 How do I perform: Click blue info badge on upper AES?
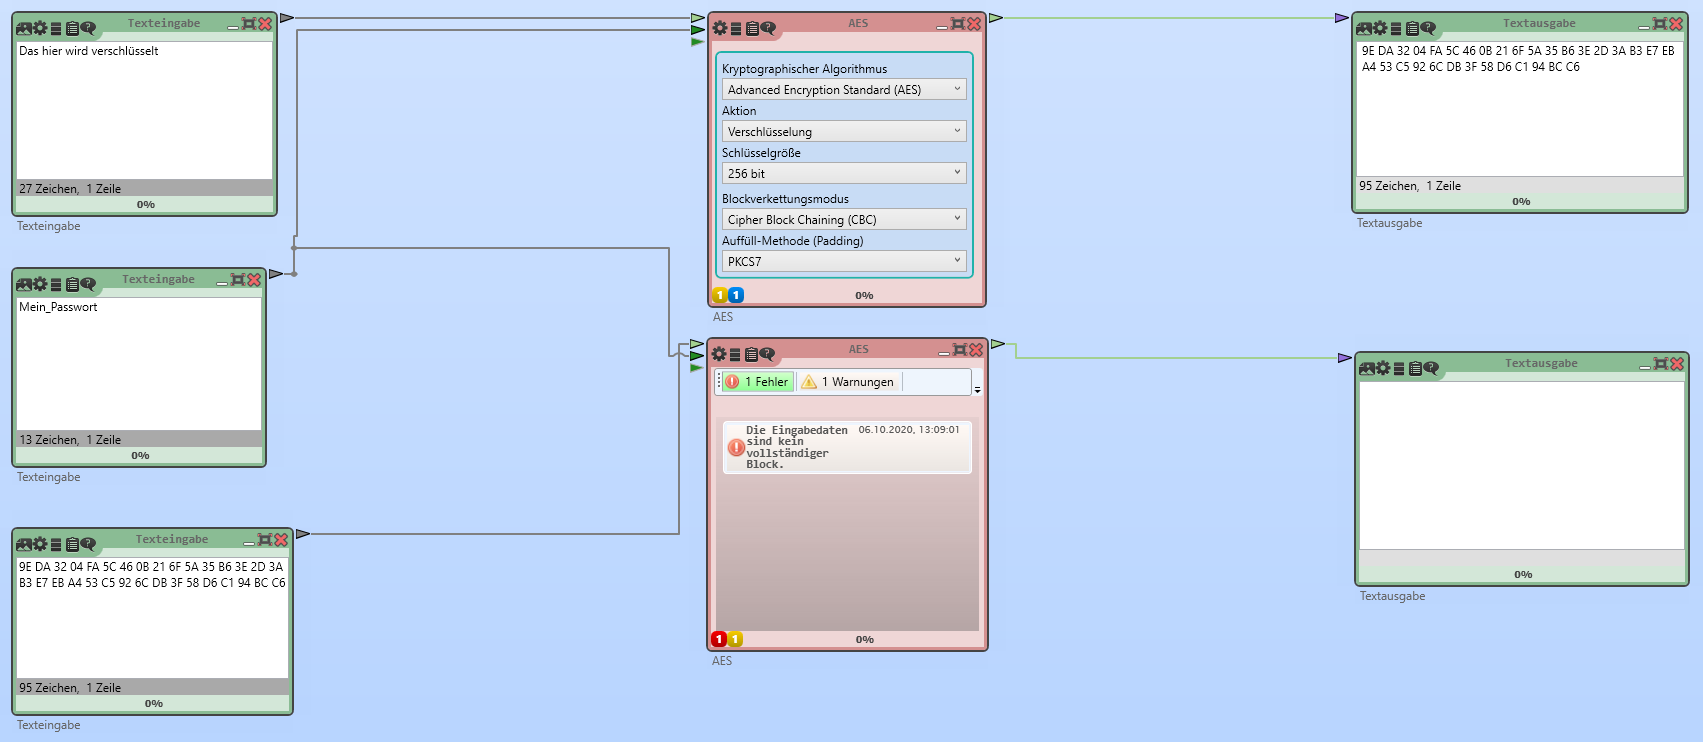point(736,295)
